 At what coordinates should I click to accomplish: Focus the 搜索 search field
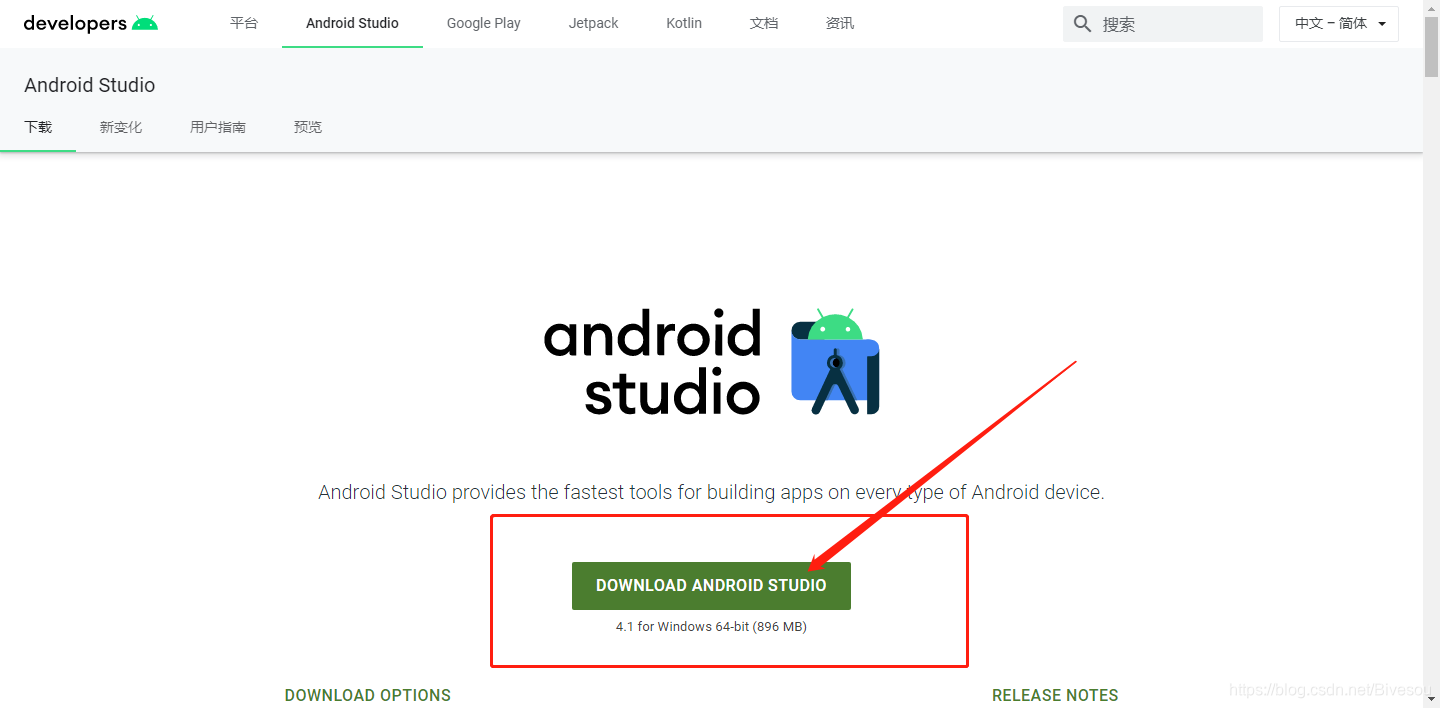(x=1163, y=24)
